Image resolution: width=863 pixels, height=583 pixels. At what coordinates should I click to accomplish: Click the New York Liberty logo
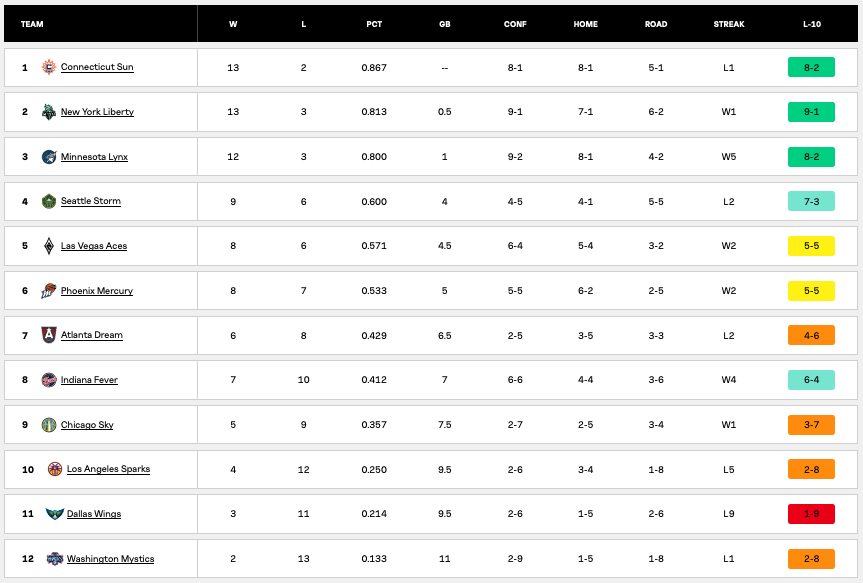coord(49,112)
